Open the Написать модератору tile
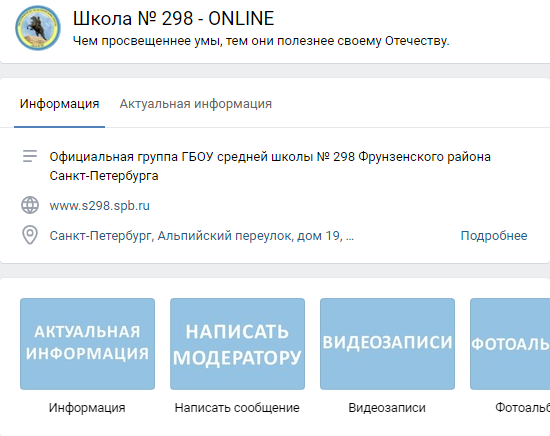The width and height of the screenshot is (550, 436). (237, 344)
